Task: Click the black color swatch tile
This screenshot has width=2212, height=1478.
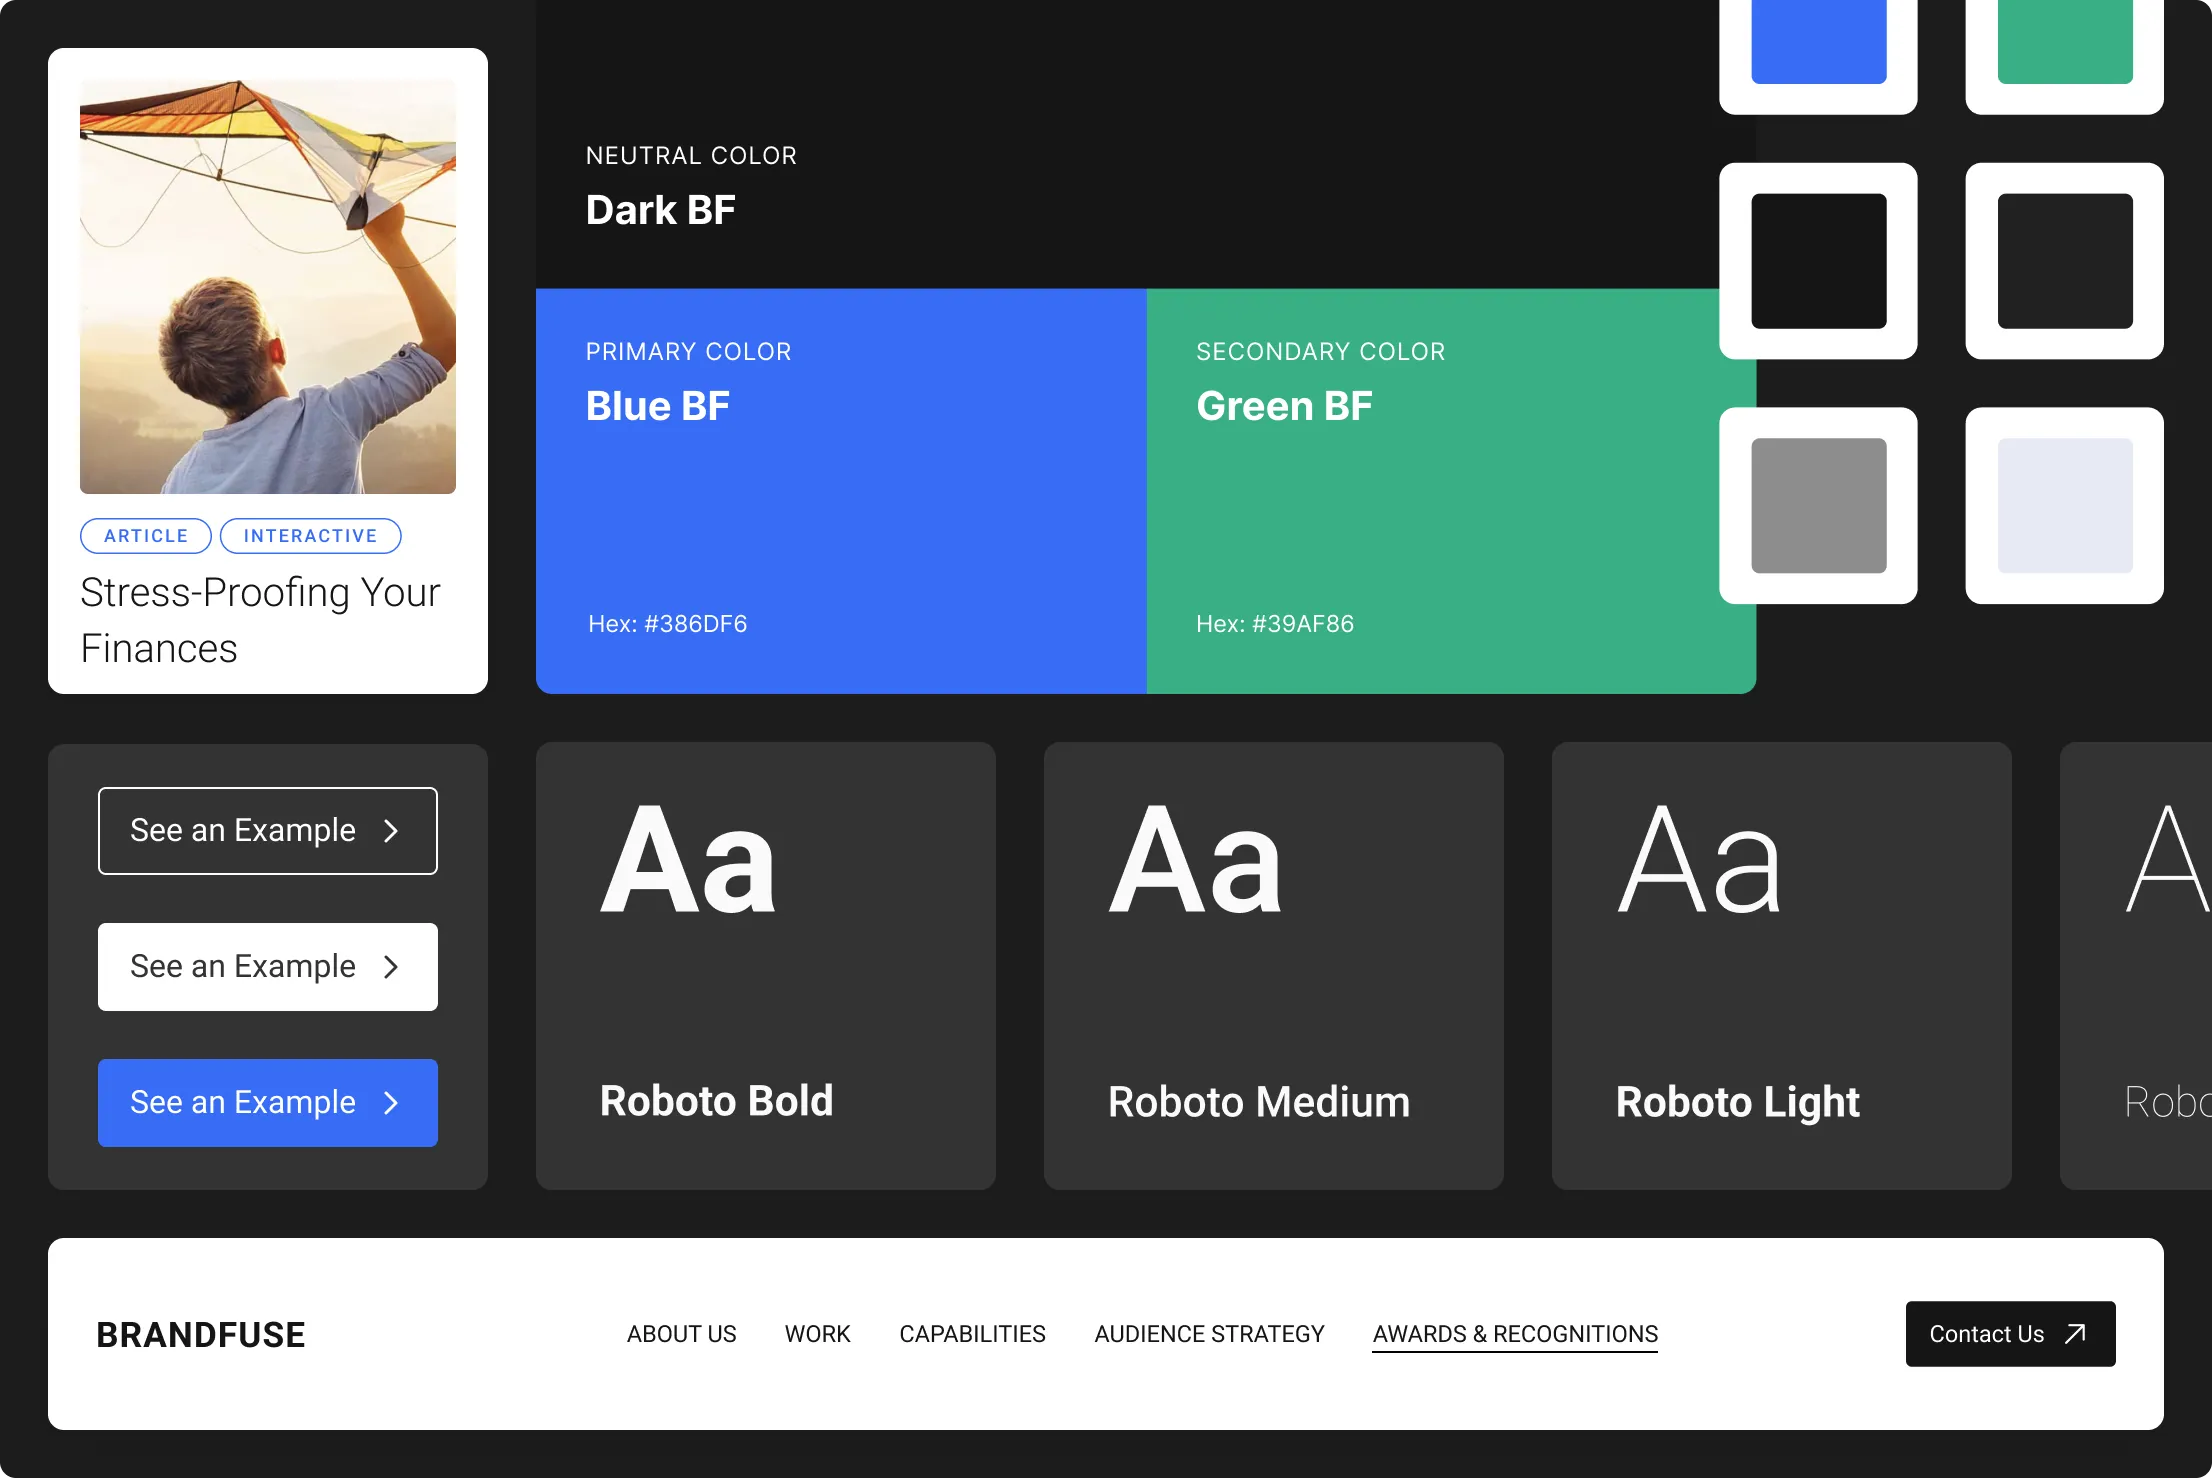Action: tap(1818, 261)
